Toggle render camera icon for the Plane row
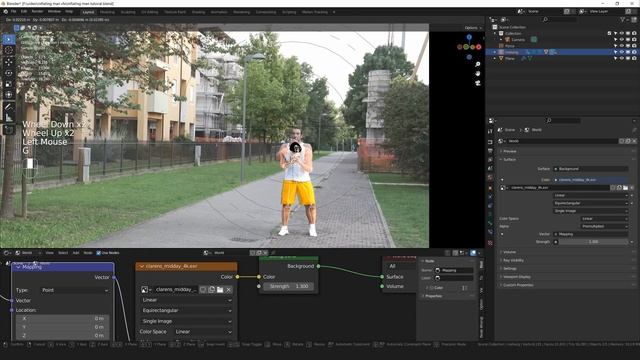This screenshot has width=640, height=360. (x=634, y=58)
